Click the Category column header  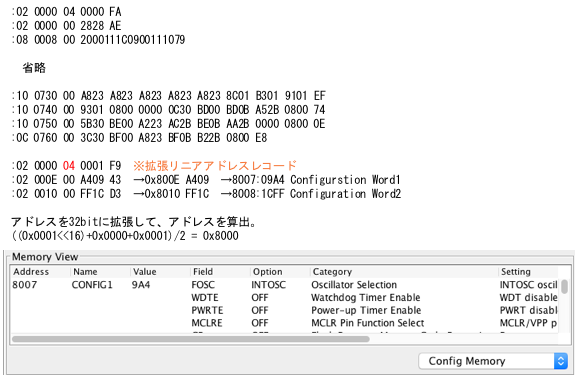click(x=332, y=272)
